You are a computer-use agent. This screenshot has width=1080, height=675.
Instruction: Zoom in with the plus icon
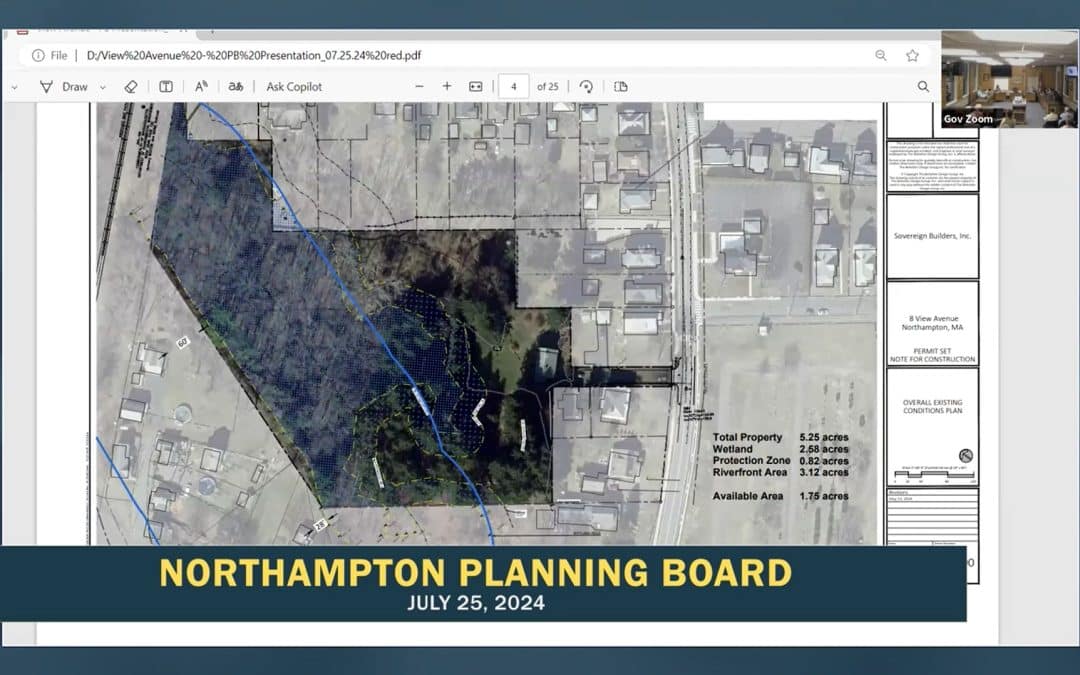click(447, 87)
